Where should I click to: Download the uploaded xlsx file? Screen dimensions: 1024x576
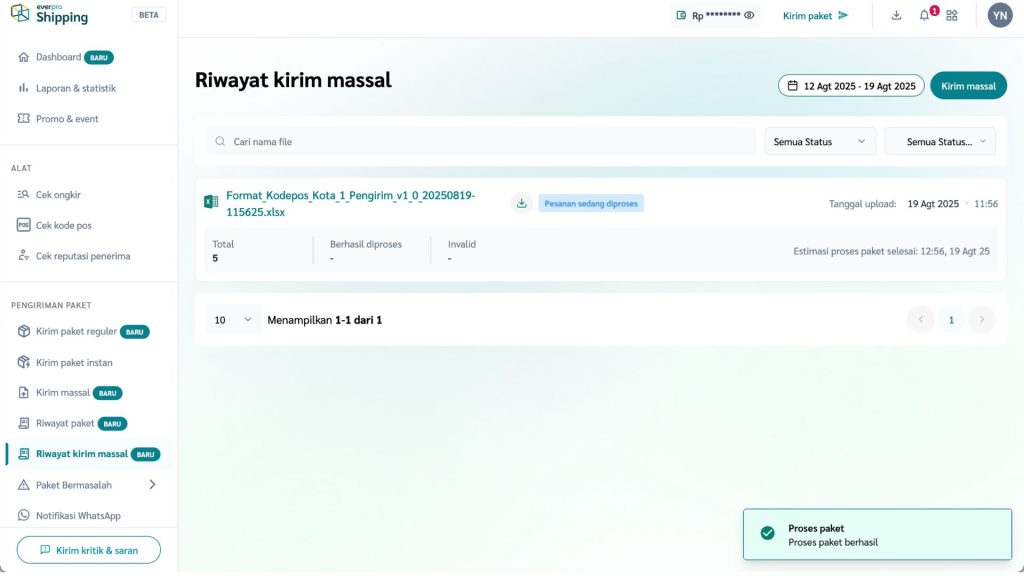[x=521, y=203]
